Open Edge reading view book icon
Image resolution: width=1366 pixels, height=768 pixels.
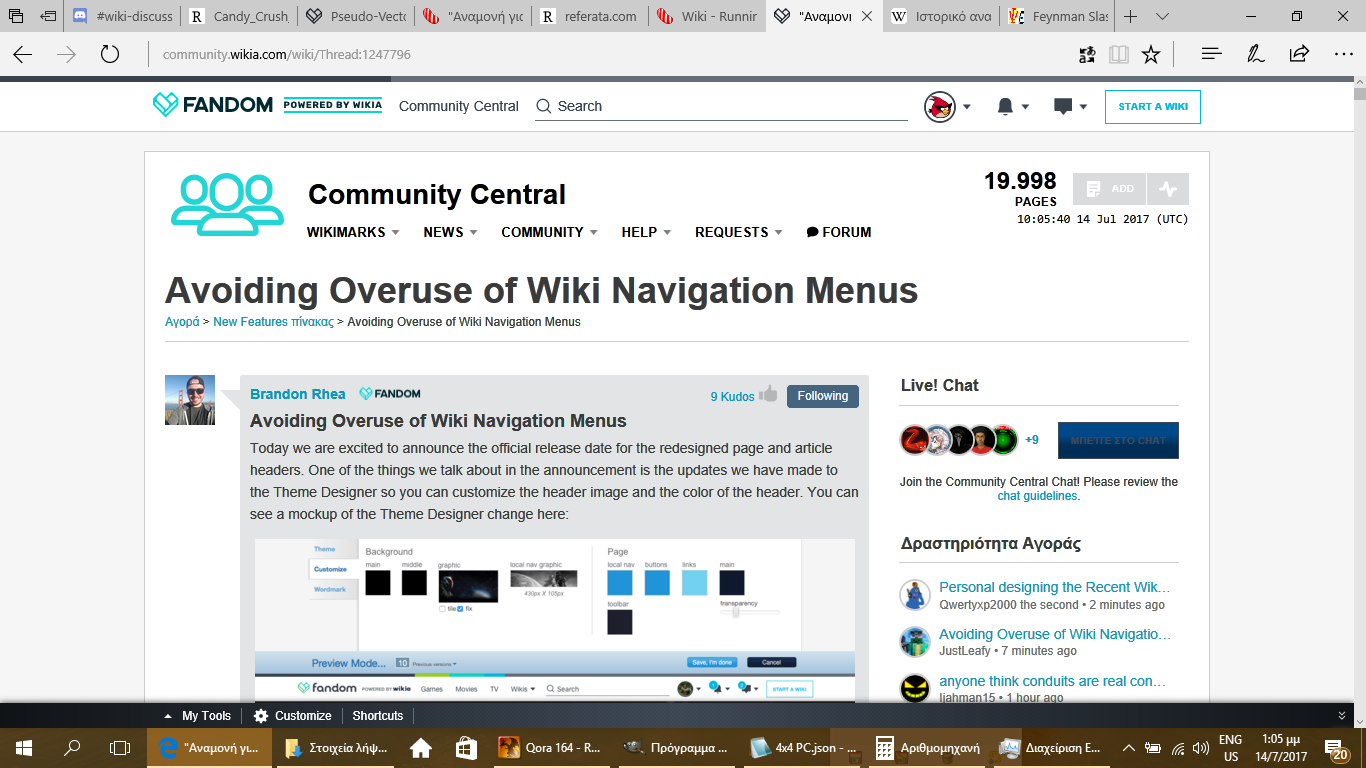coord(1118,54)
